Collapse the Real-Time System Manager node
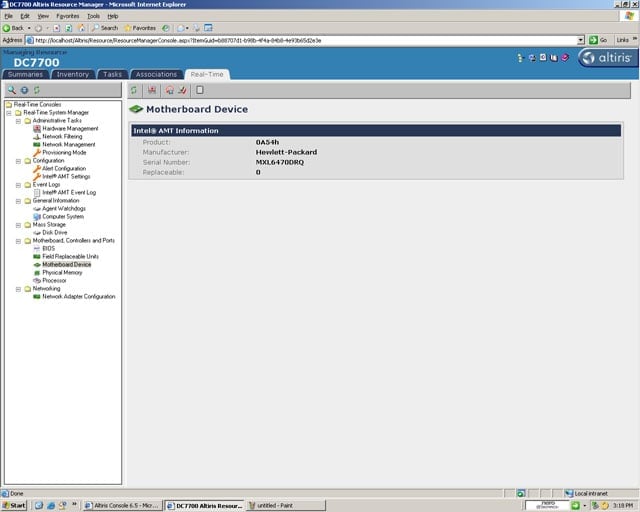This screenshot has width=640, height=512. pyautogui.click(x=9, y=113)
